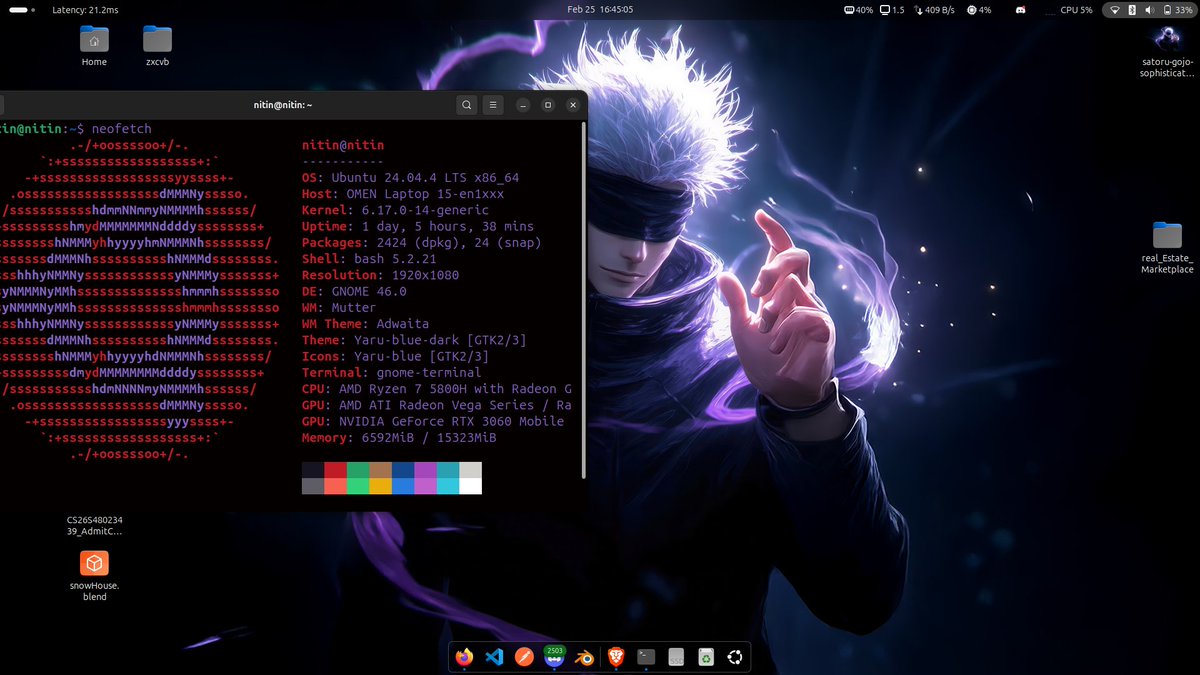Click the GPU: AMD ATI Radeon Vega line

point(437,405)
